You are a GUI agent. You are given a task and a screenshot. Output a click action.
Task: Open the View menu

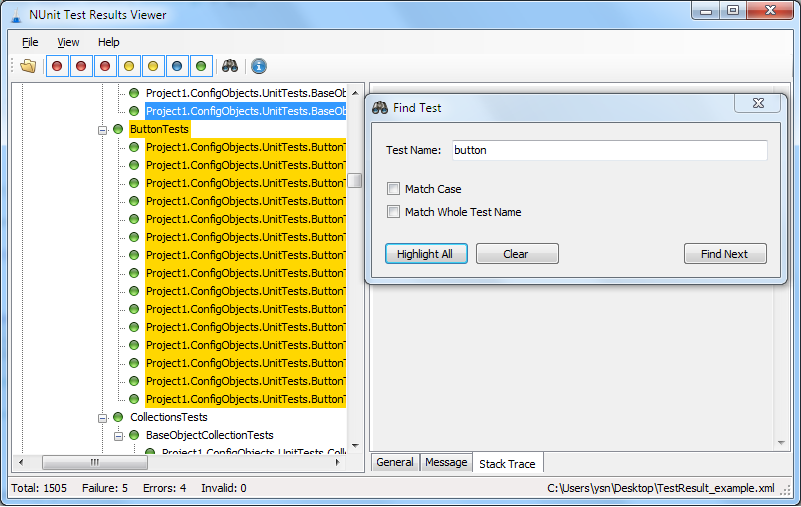[x=68, y=42]
